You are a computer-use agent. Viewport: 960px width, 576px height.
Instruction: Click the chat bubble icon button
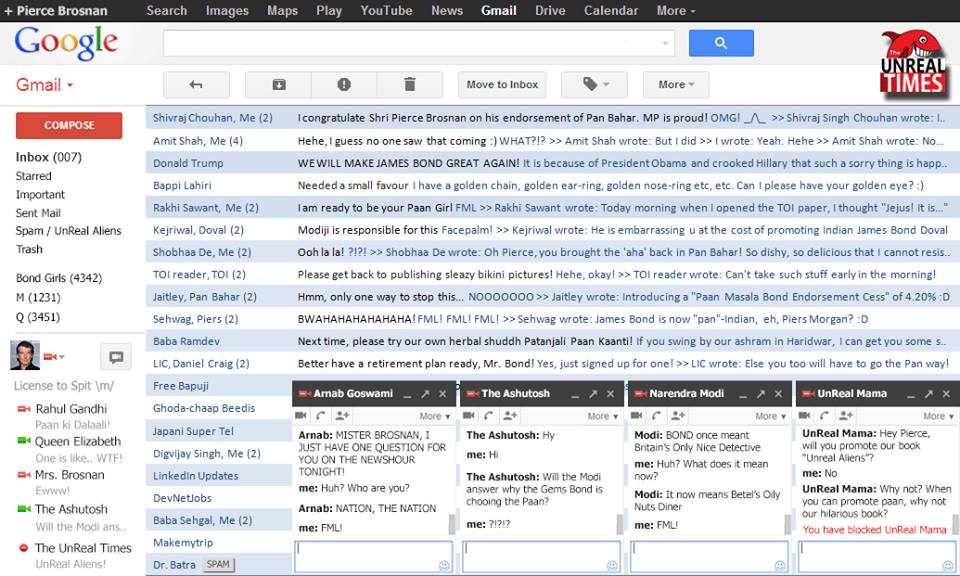click(x=116, y=356)
